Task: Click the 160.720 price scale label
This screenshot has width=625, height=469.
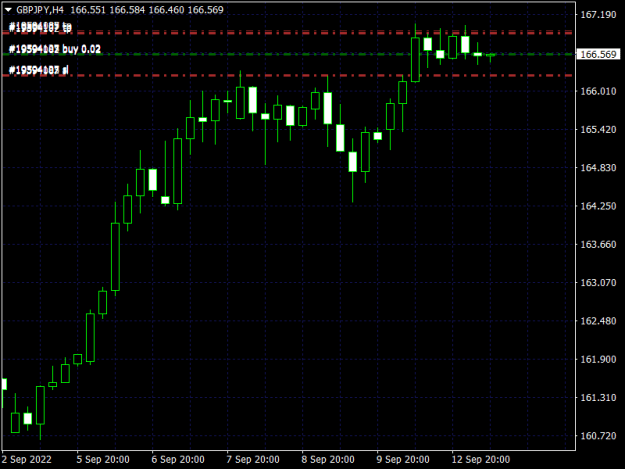Action: click(x=598, y=436)
